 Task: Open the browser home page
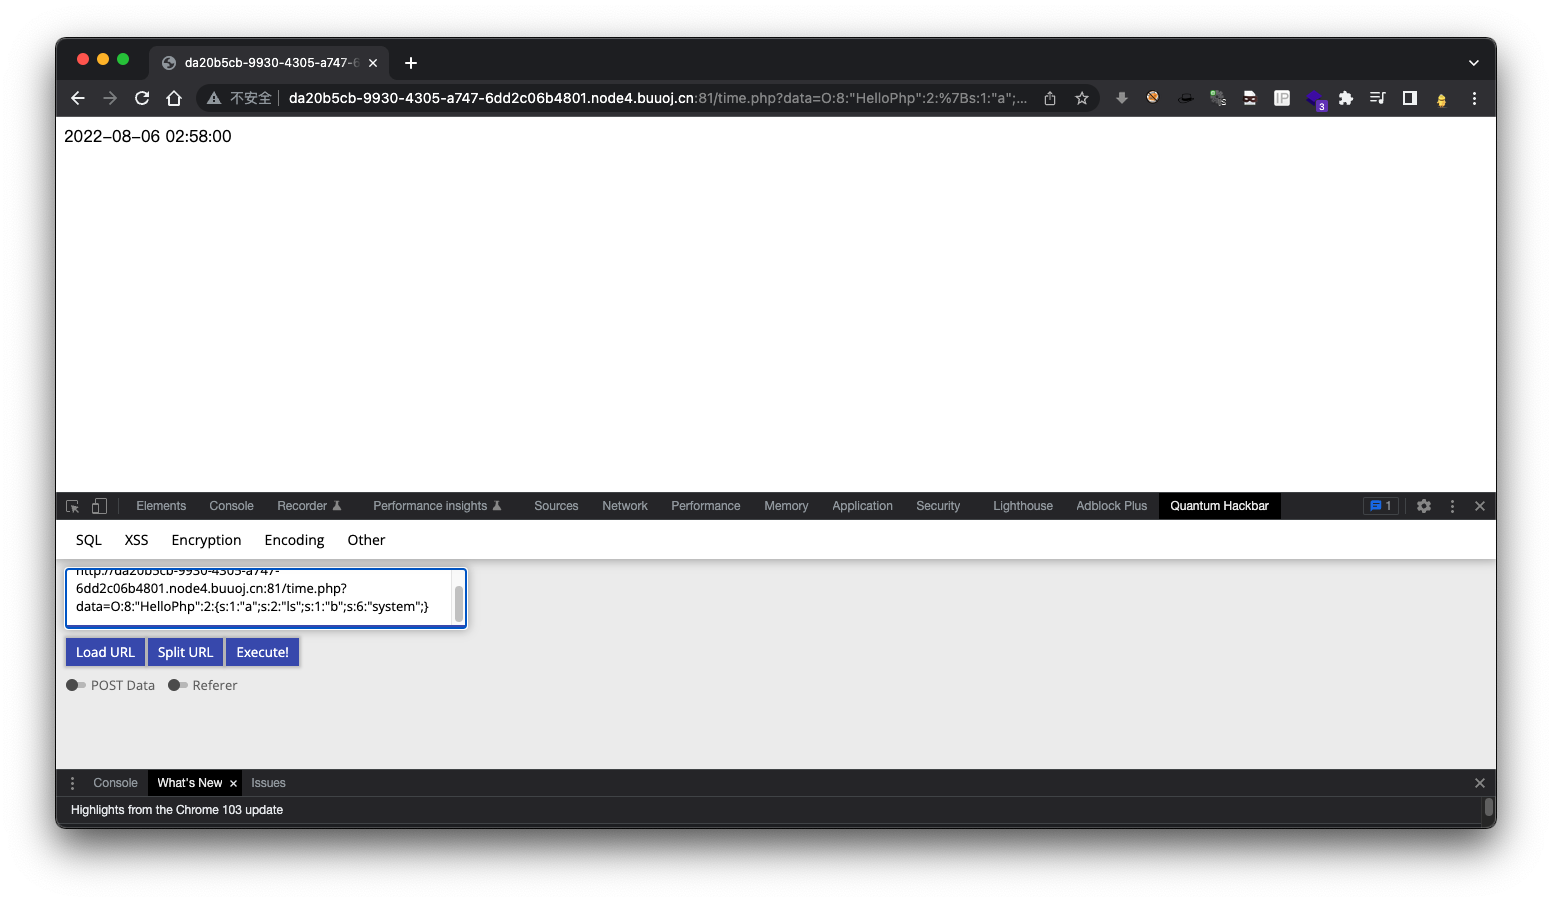[174, 98]
